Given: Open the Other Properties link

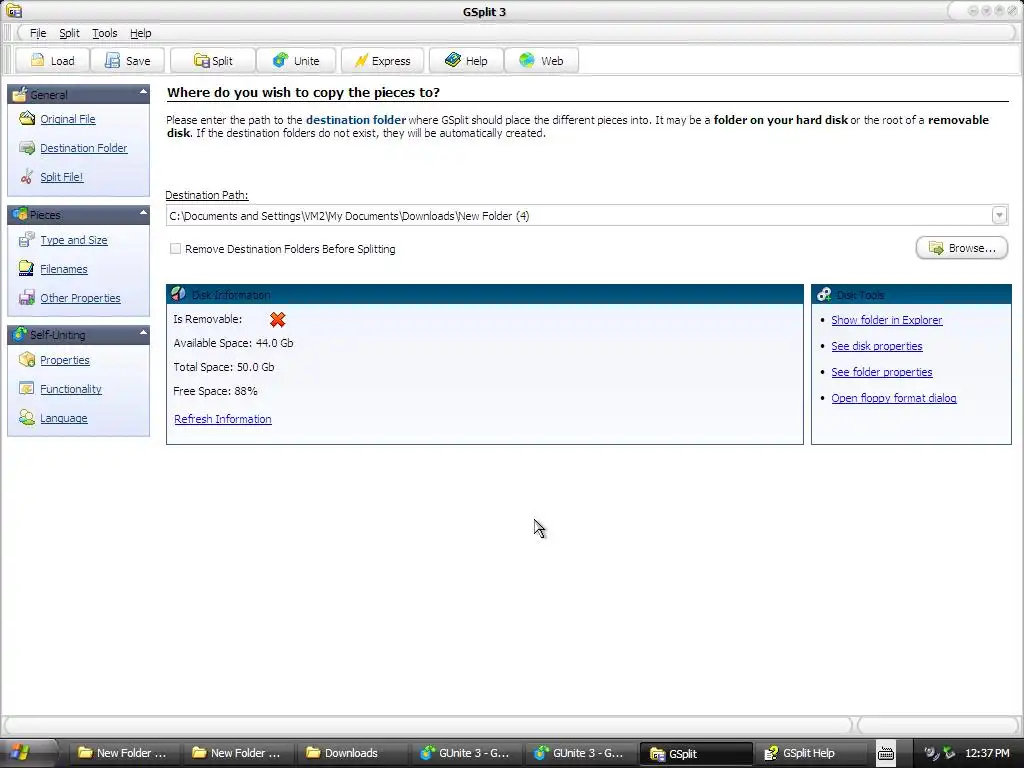Looking at the screenshot, I should pos(80,298).
